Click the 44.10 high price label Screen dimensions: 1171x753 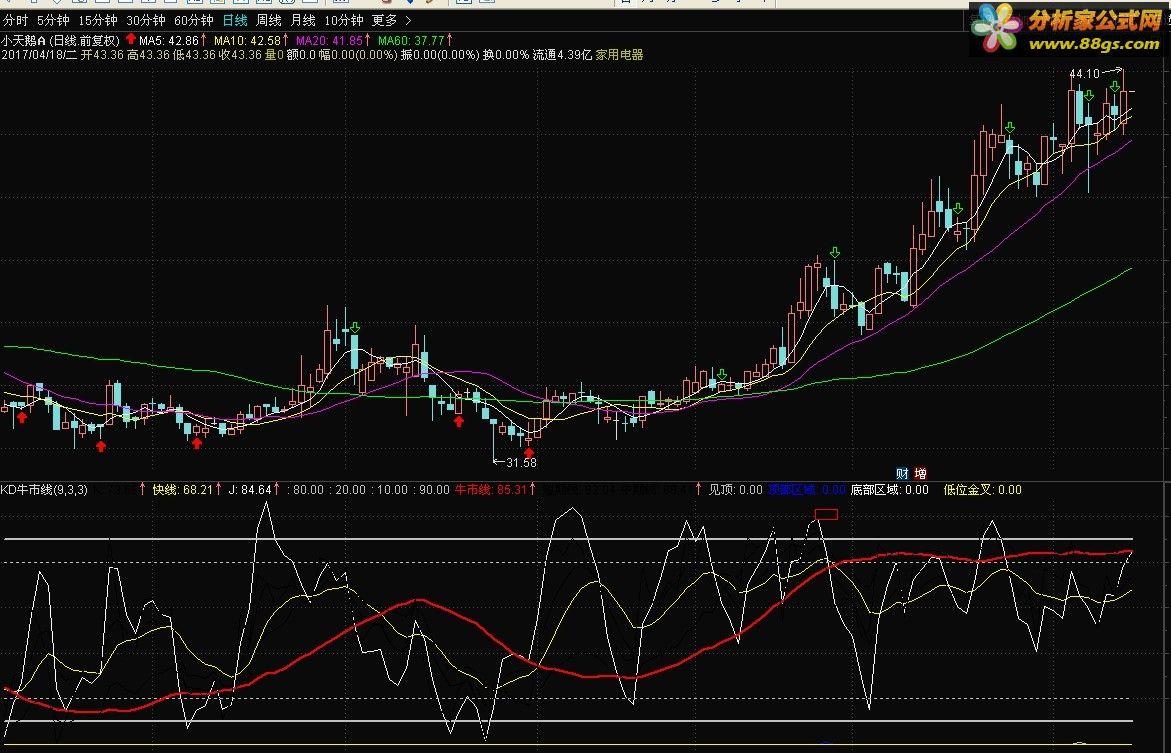tap(1084, 73)
